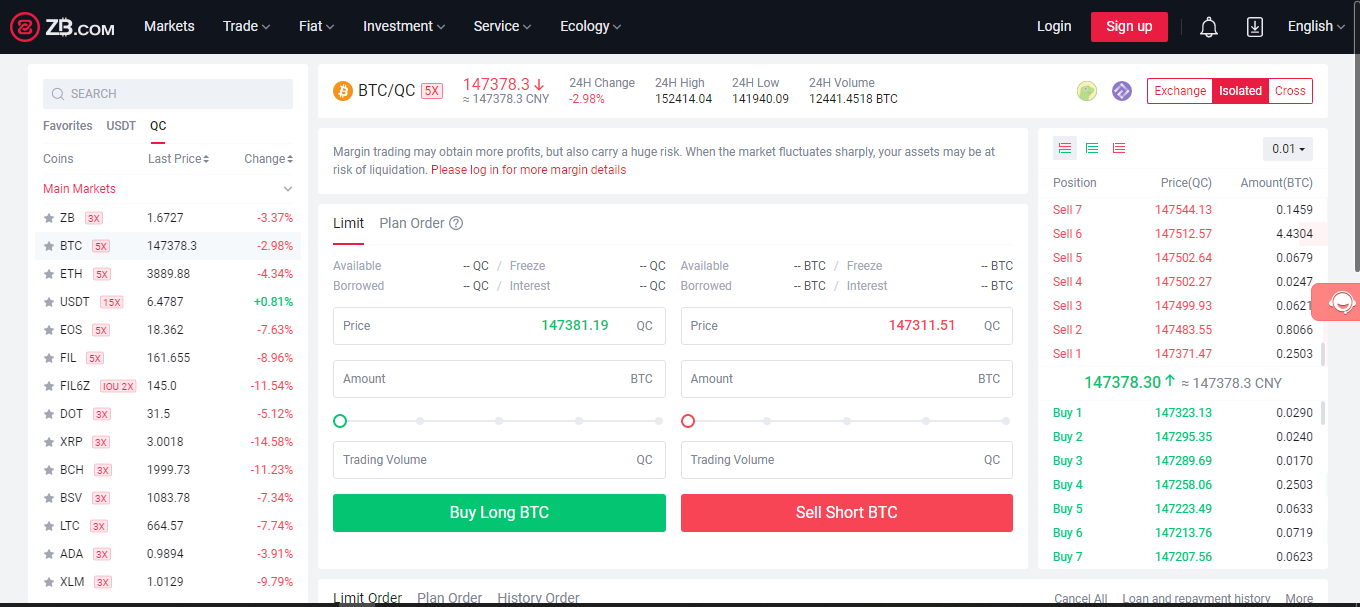Favorite the XLM coin star
Image resolution: width=1360 pixels, height=607 pixels.
pos(48,582)
